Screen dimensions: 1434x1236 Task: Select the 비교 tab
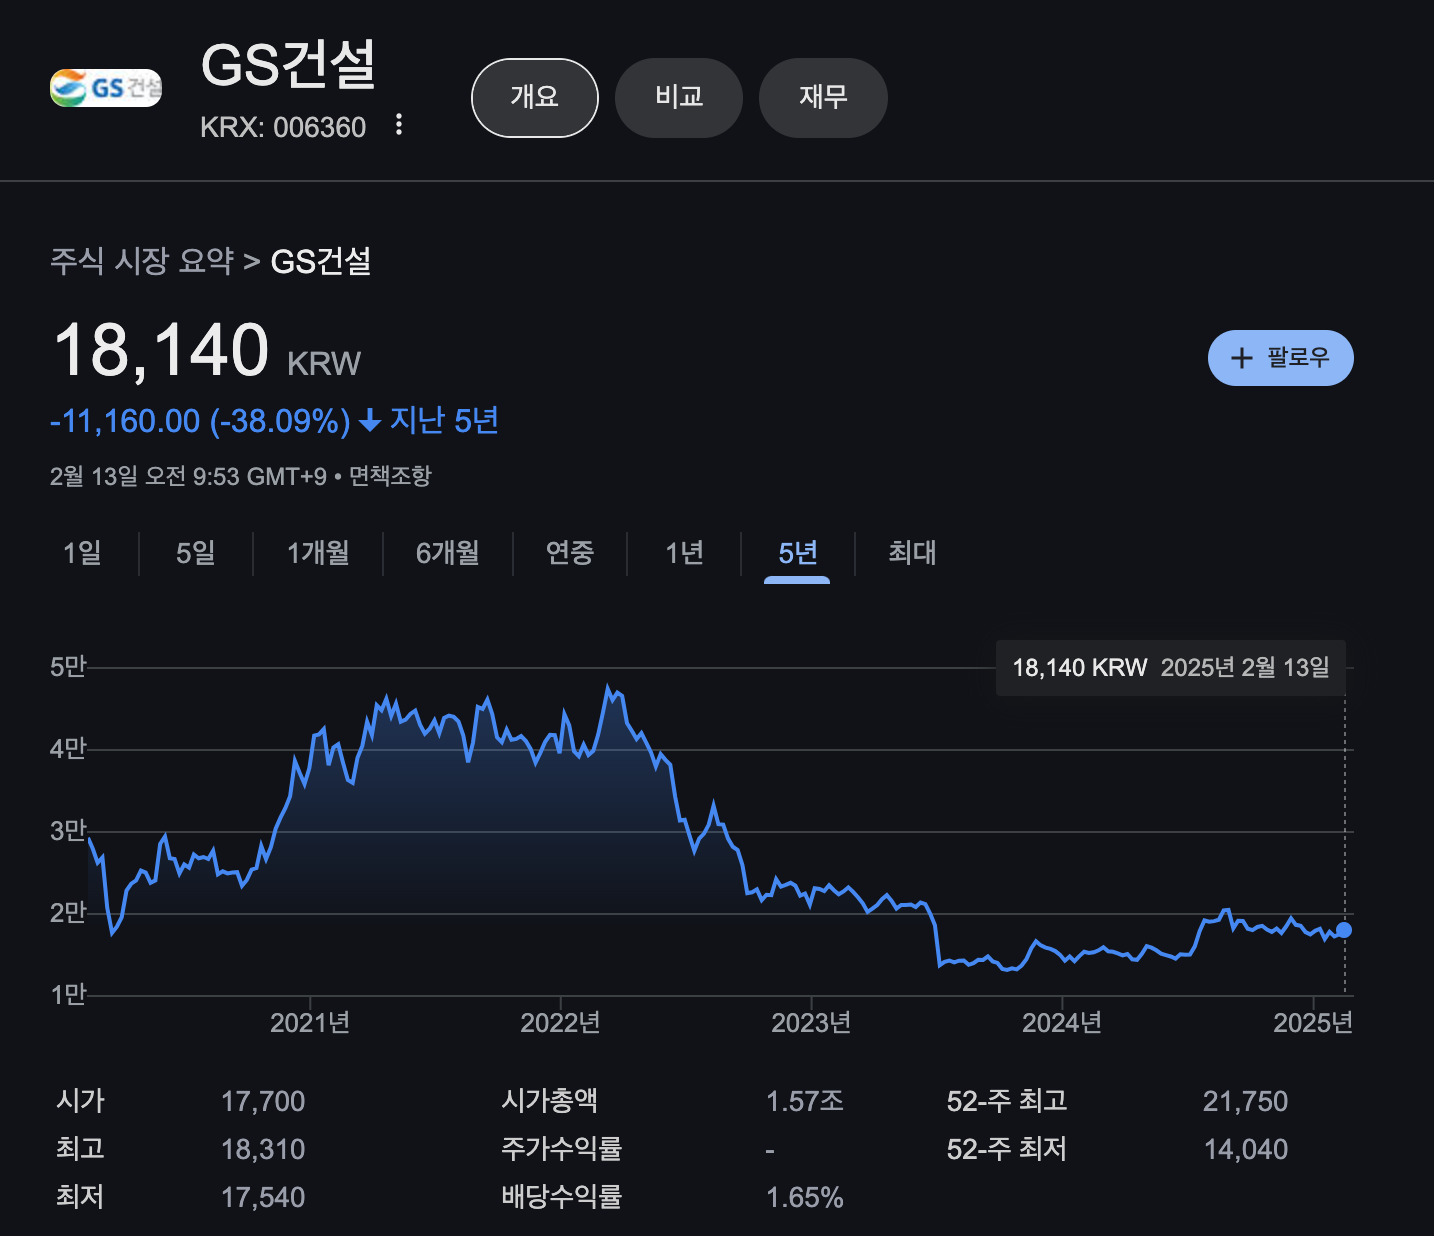pos(679,98)
